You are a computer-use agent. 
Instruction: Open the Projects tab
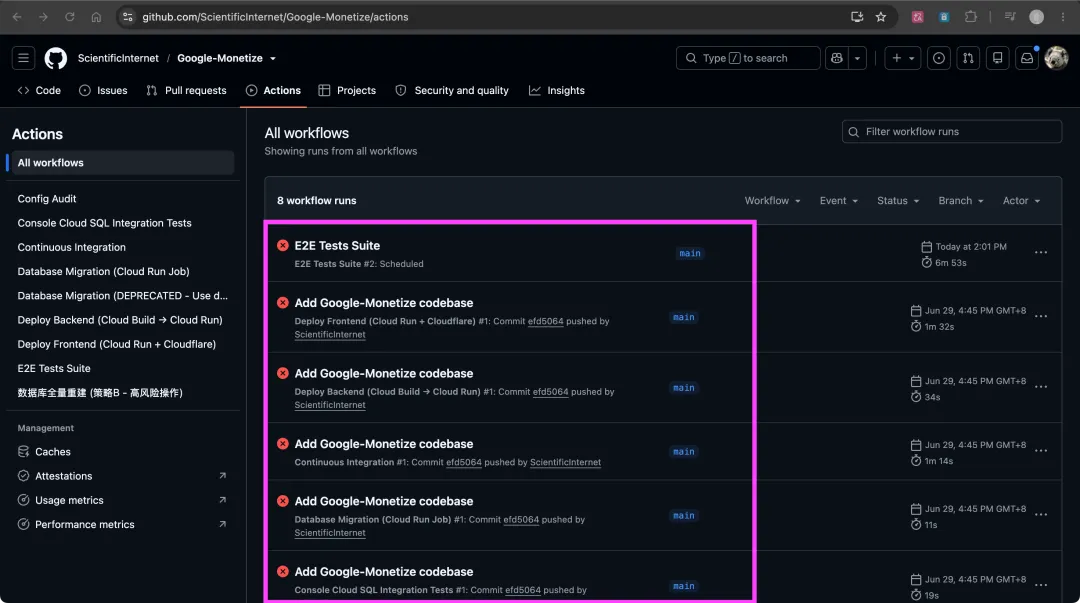[x=347, y=90]
